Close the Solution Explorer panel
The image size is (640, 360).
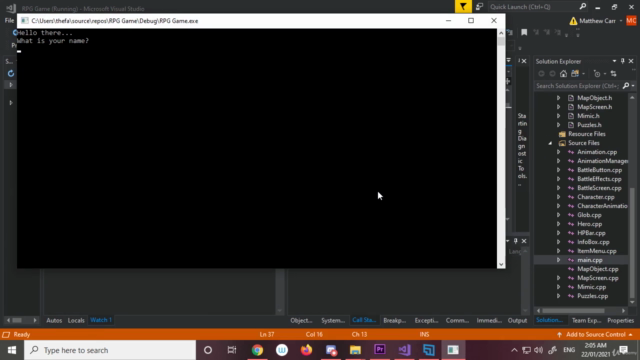point(631,61)
